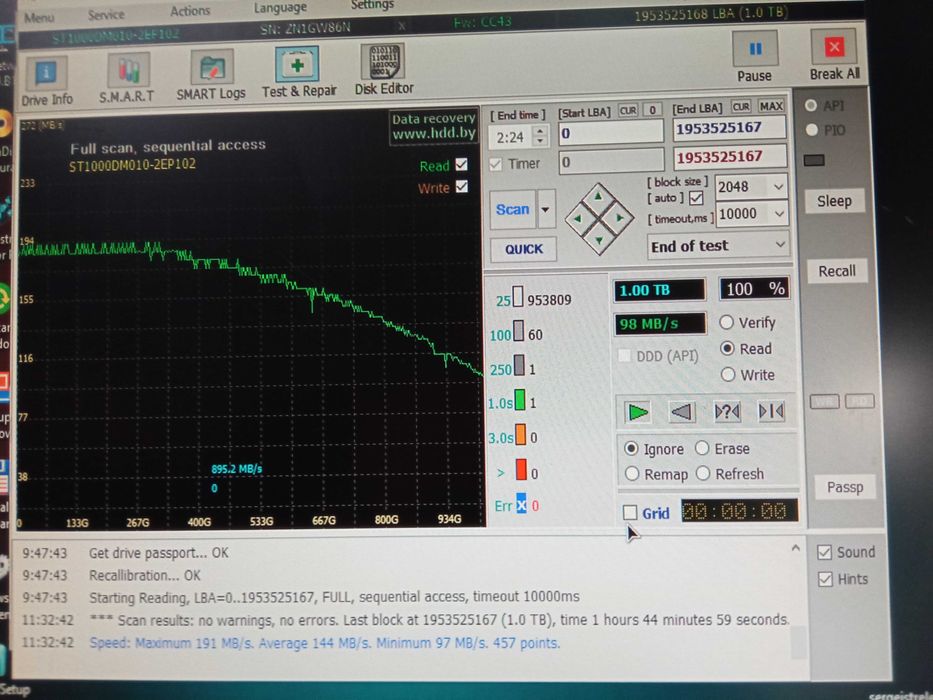Click the Start LBA input field

point(610,132)
